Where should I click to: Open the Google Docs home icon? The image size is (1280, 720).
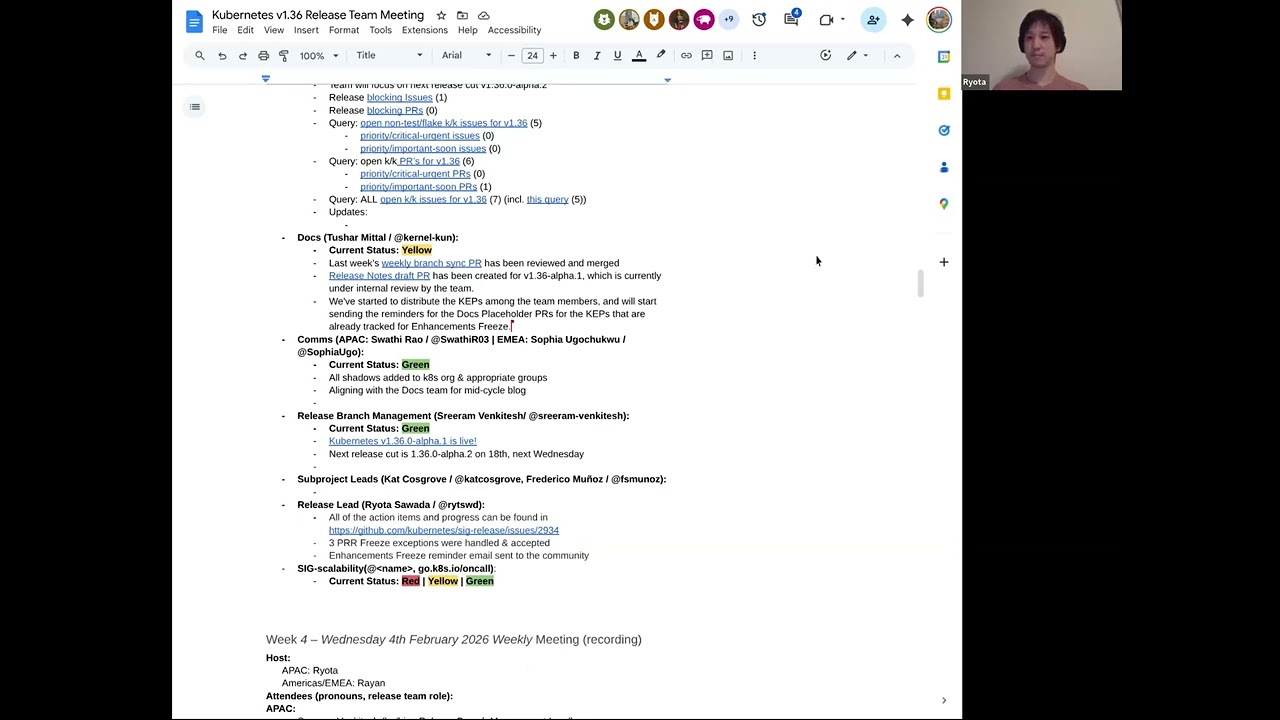coord(194,21)
